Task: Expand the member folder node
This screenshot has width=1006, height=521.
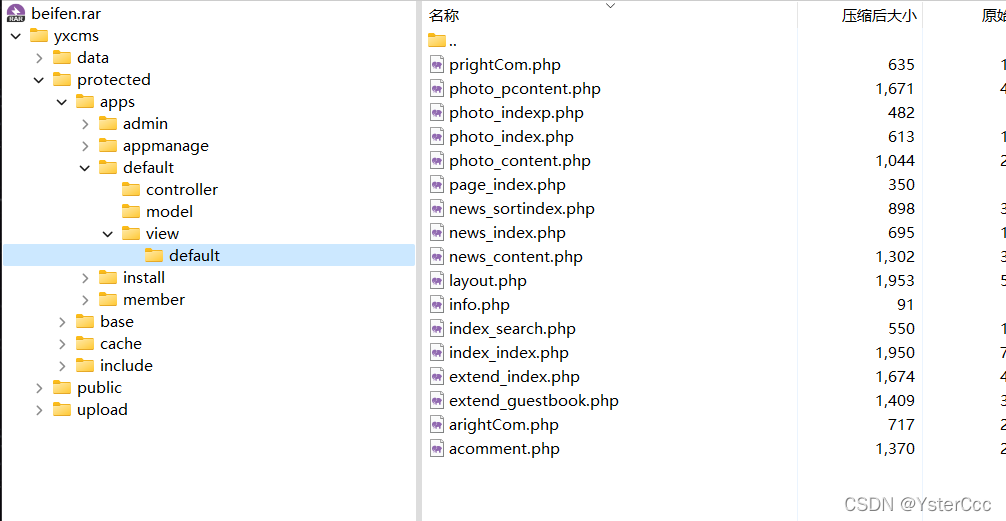Action: 85,300
